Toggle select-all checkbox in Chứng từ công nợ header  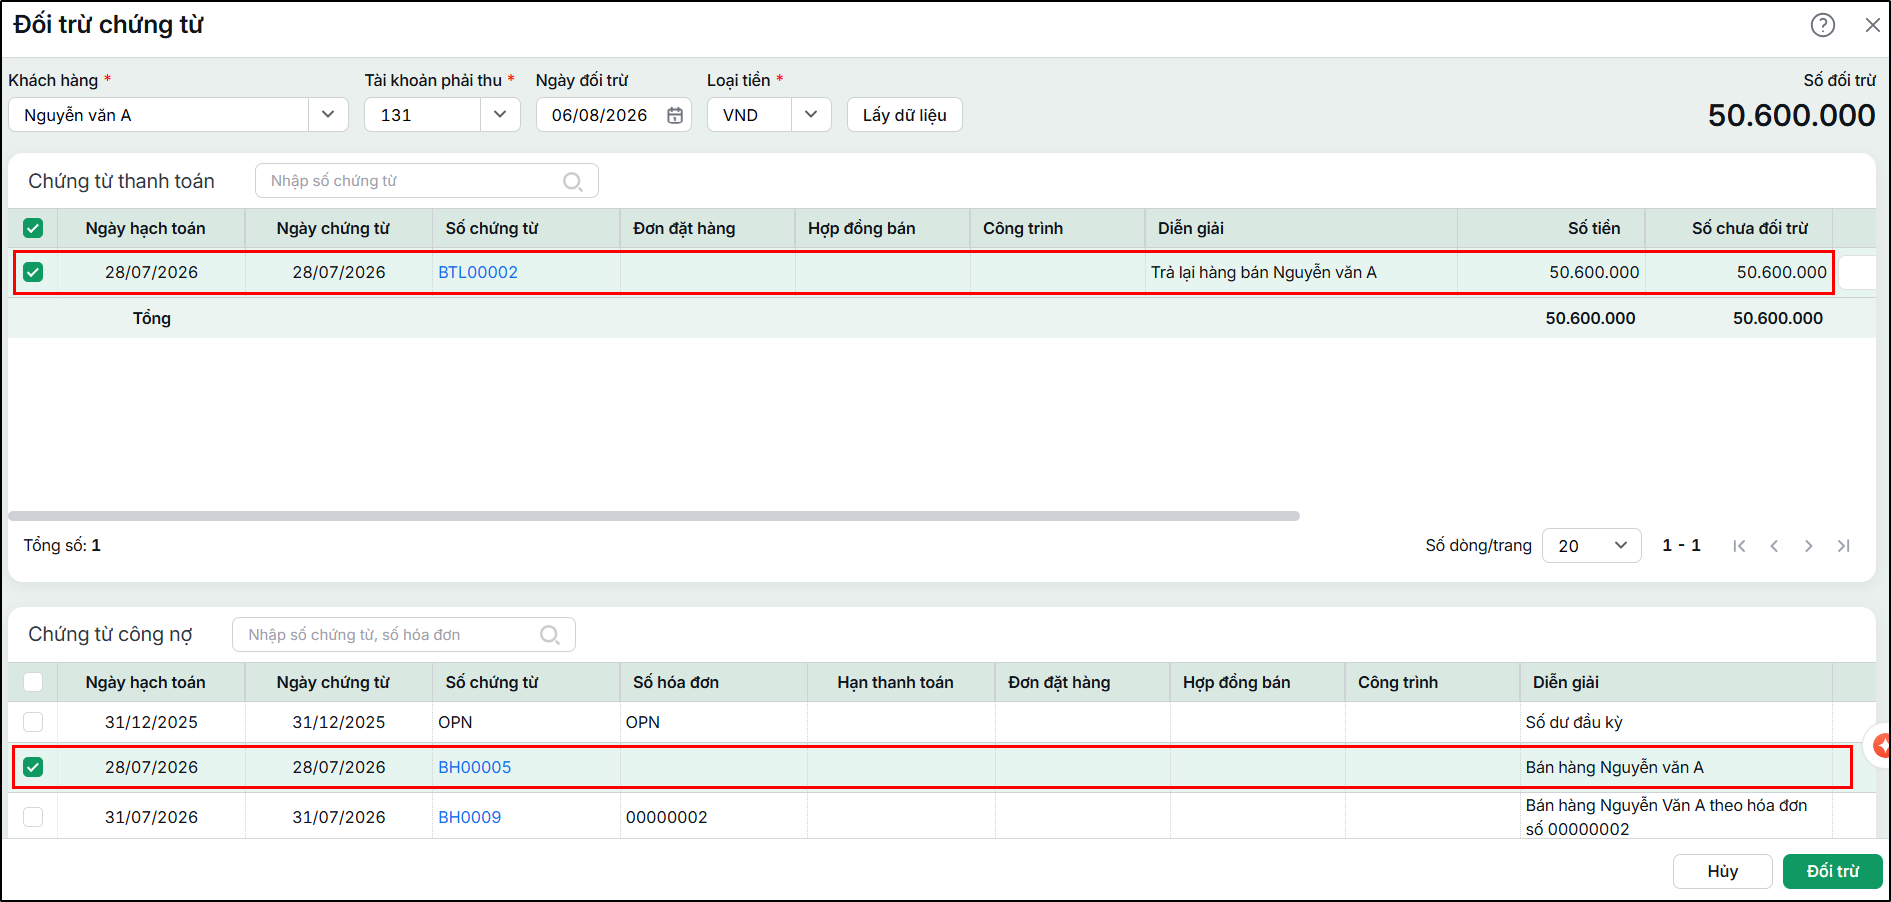(x=33, y=682)
